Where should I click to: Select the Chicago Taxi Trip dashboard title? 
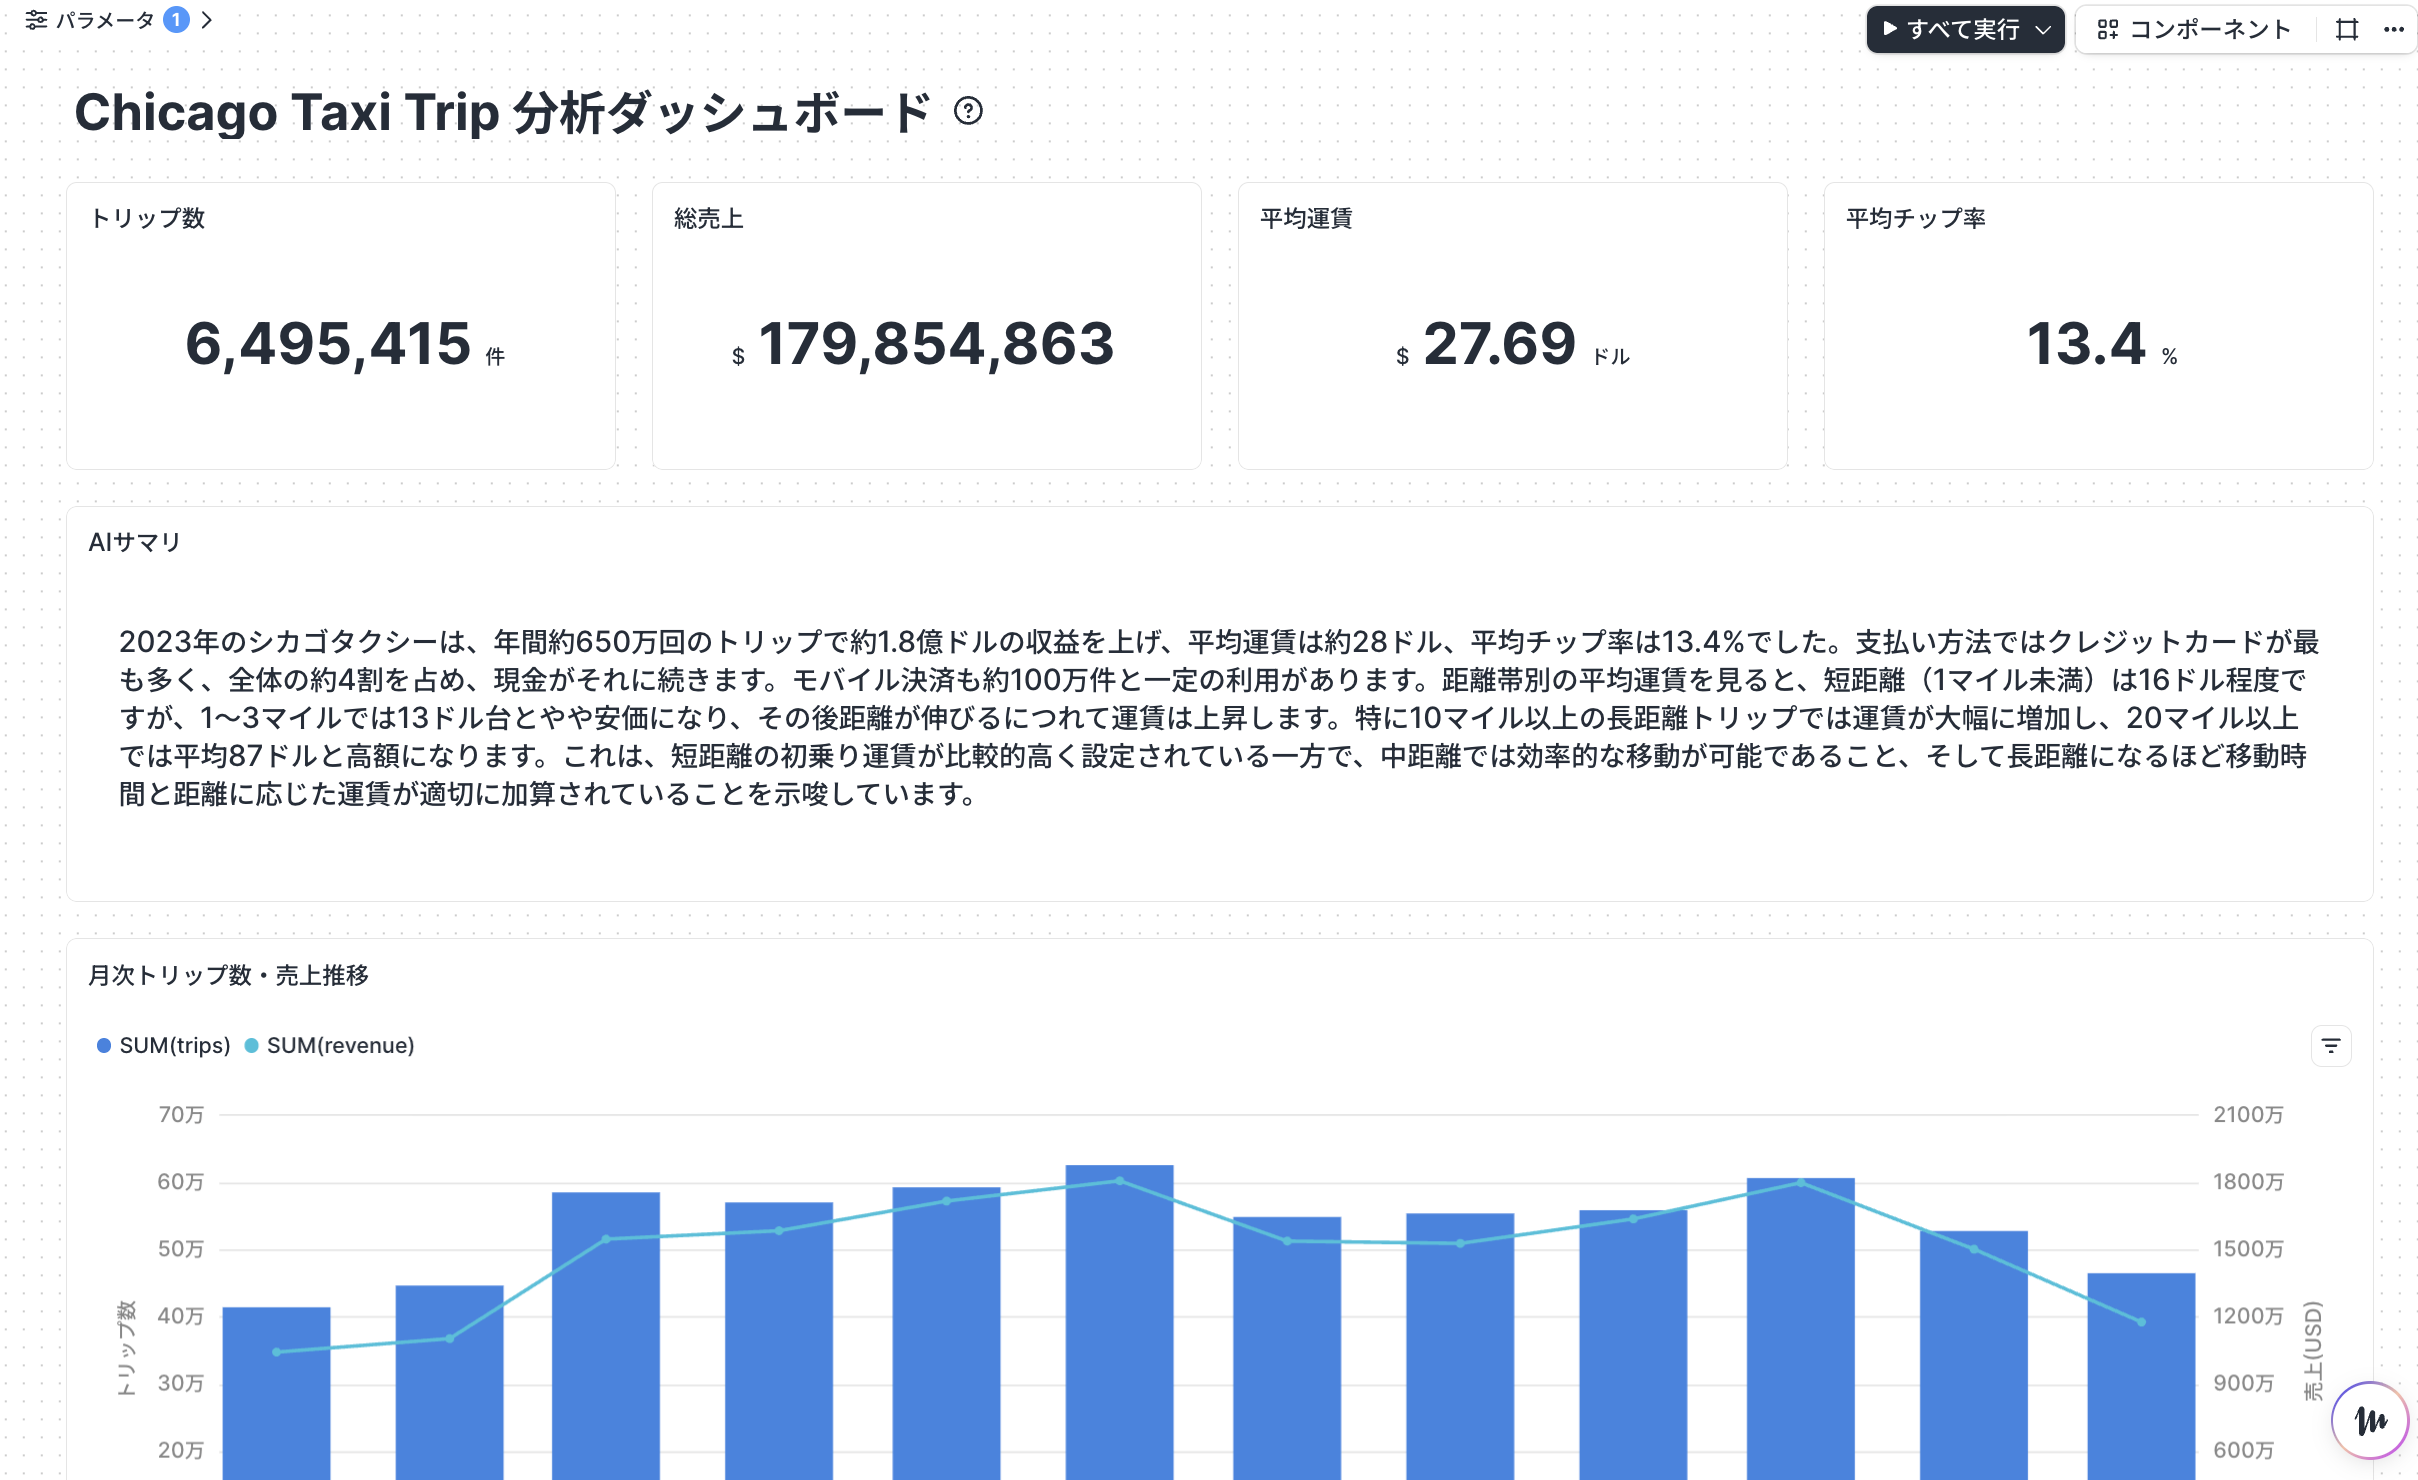pyautogui.click(x=503, y=112)
